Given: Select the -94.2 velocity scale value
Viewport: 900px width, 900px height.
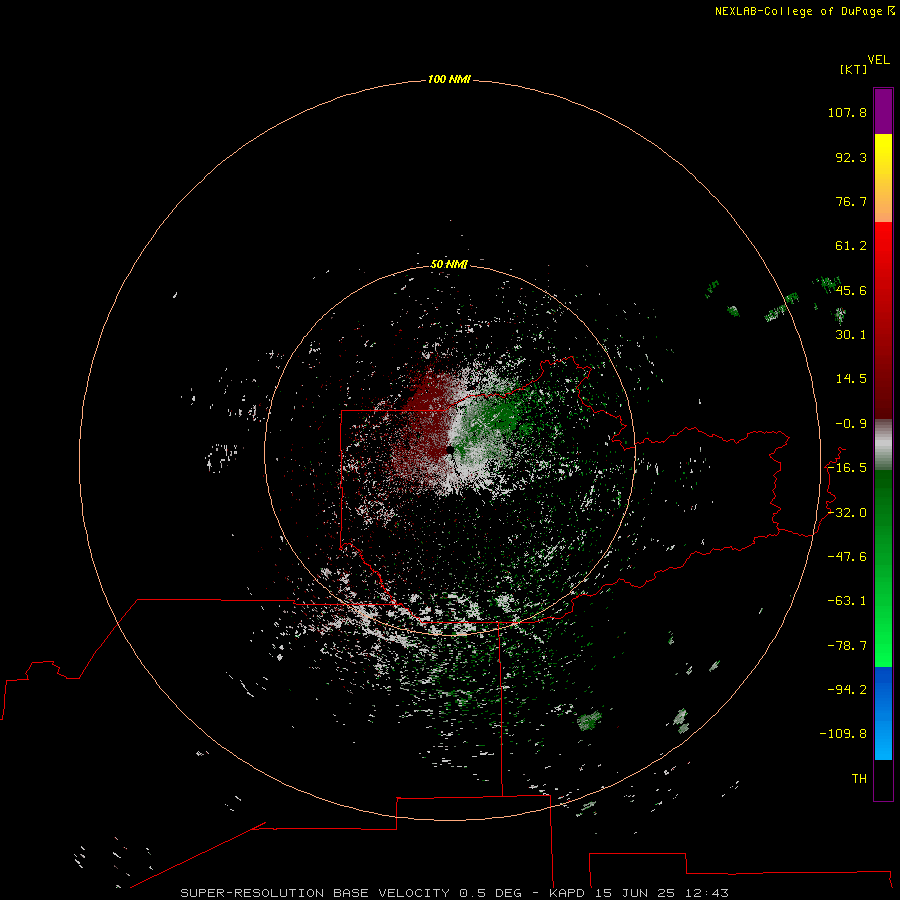Looking at the screenshot, I should pos(847,689).
